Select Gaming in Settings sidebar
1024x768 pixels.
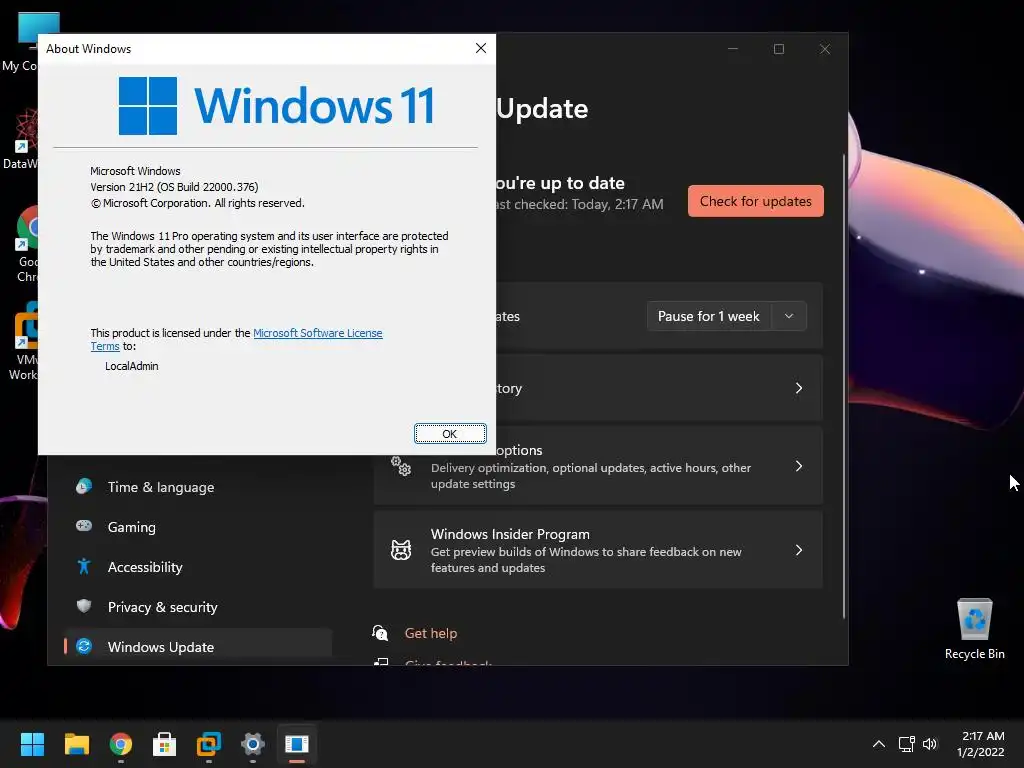tap(198, 527)
